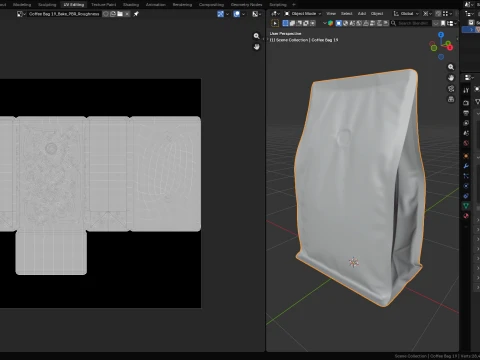Screen dimensions: 480x360
Task: Click the red X axis gizmo handle
Action: (x=450, y=48)
